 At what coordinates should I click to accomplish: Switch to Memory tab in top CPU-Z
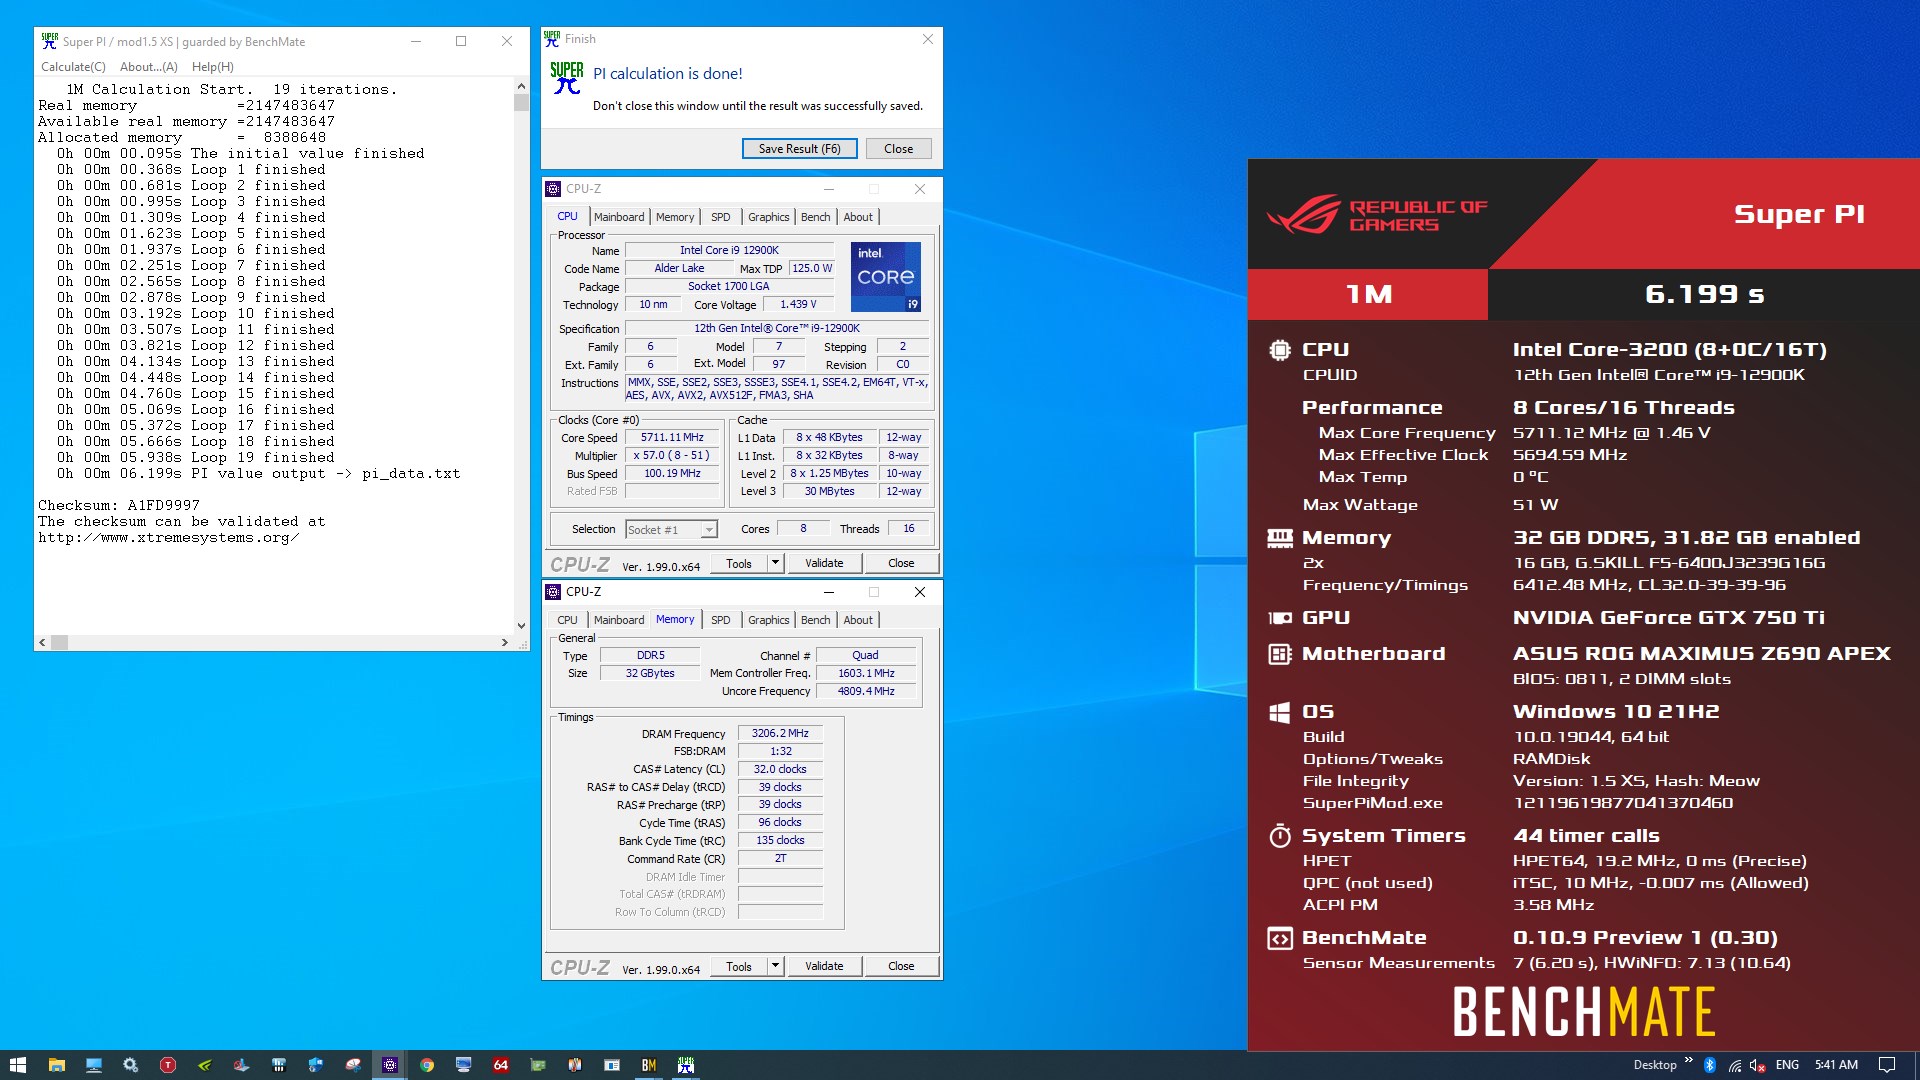tap(675, 217)
